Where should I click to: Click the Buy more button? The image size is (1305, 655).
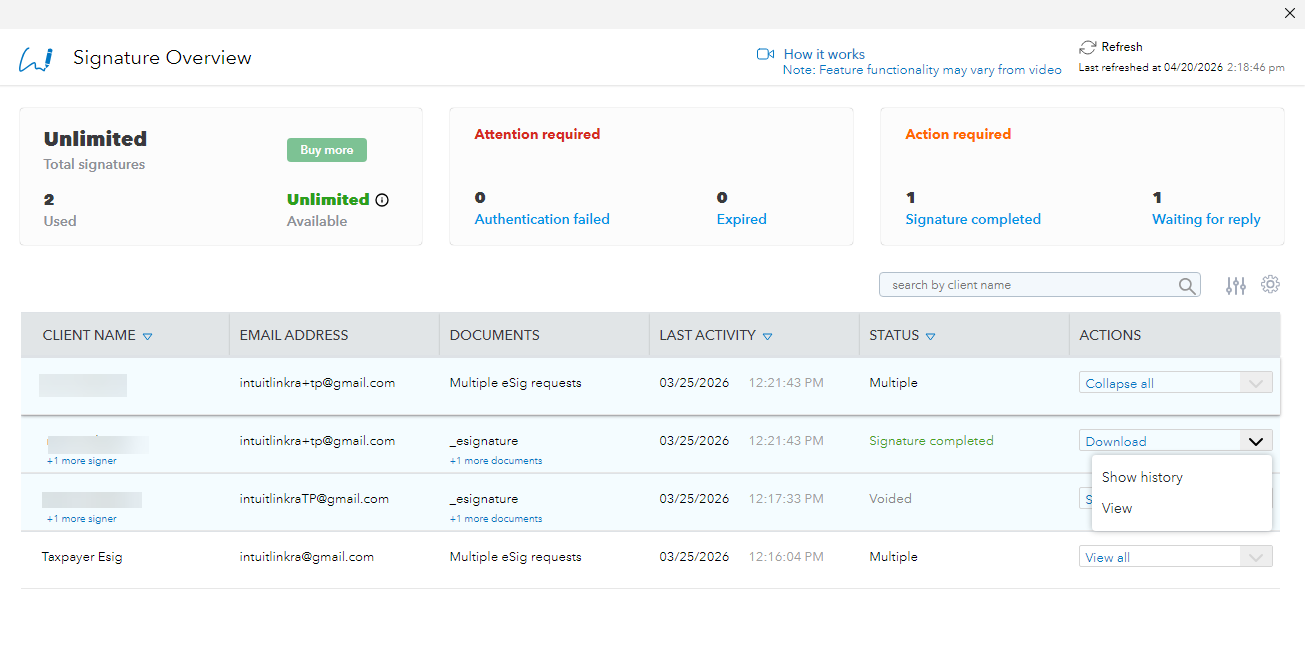(327, 150)
